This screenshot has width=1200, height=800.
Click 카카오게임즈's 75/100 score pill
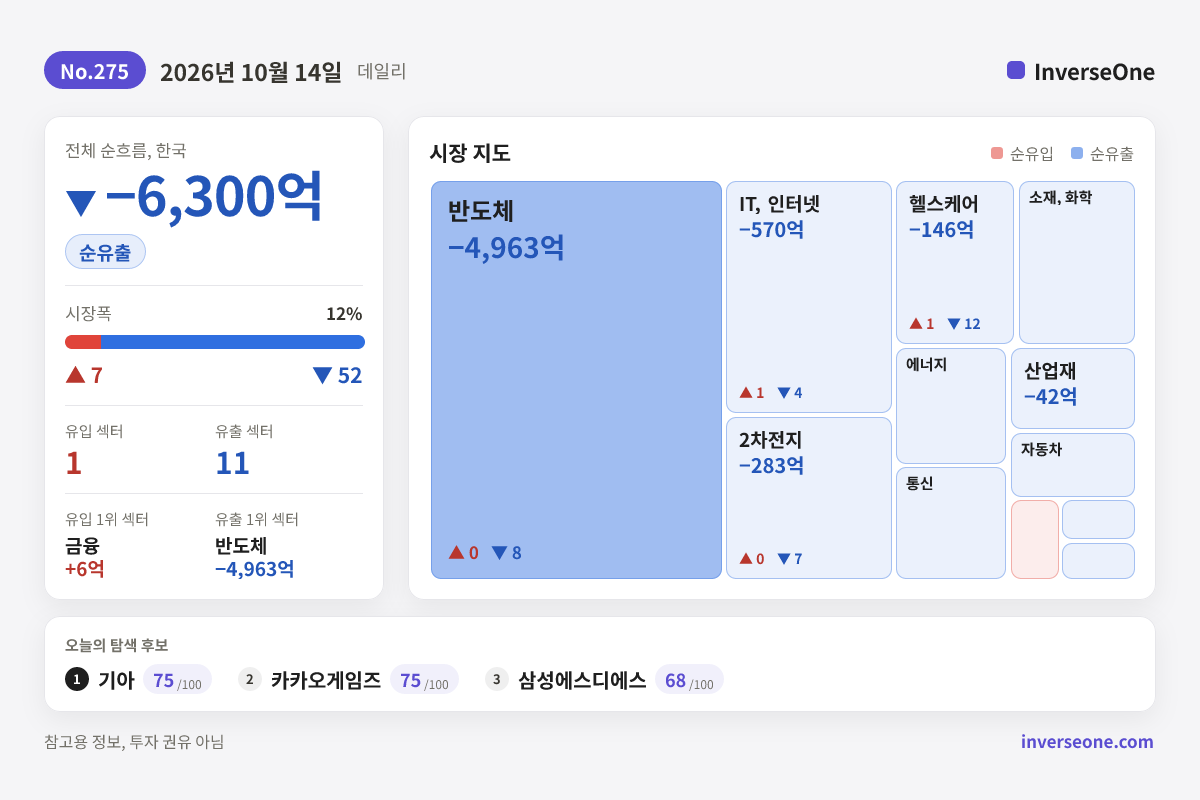click(x=424, y=680)
